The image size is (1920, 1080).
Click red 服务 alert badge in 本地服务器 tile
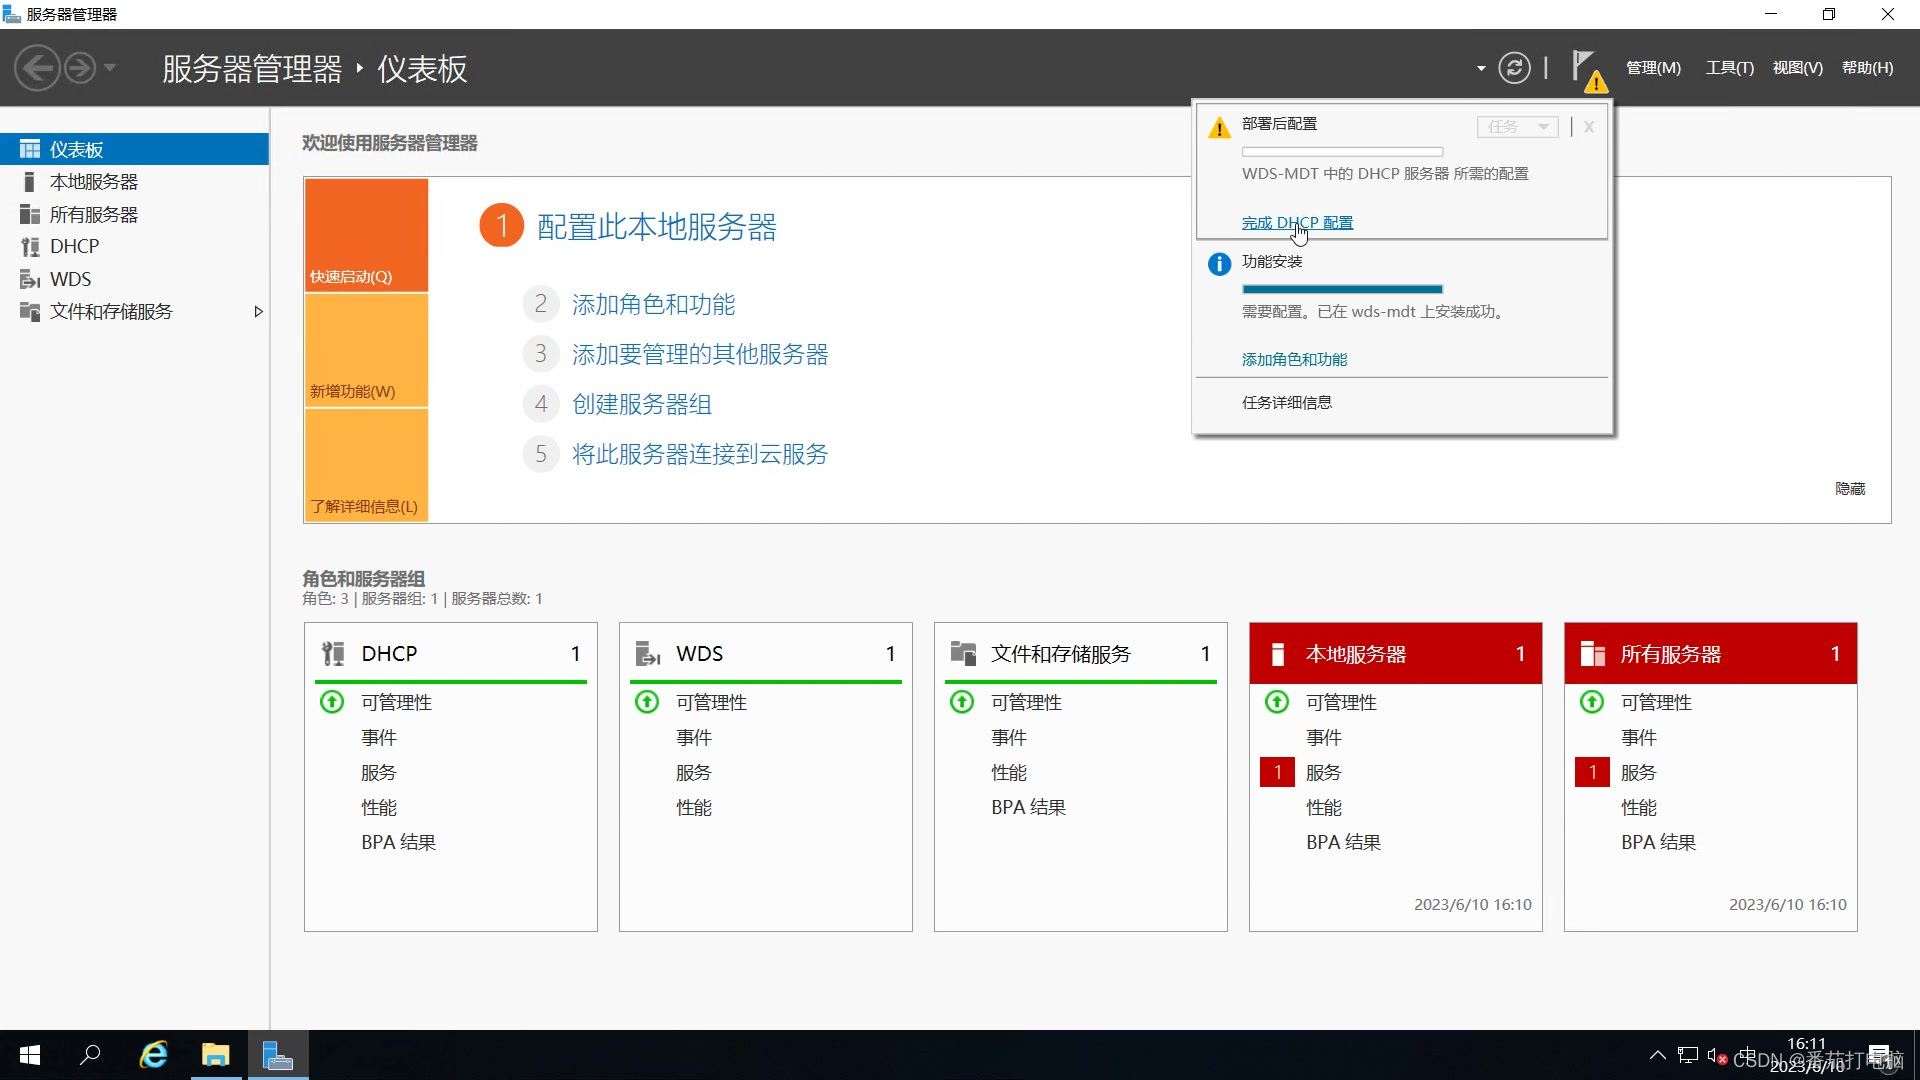tap(1277, 772)
